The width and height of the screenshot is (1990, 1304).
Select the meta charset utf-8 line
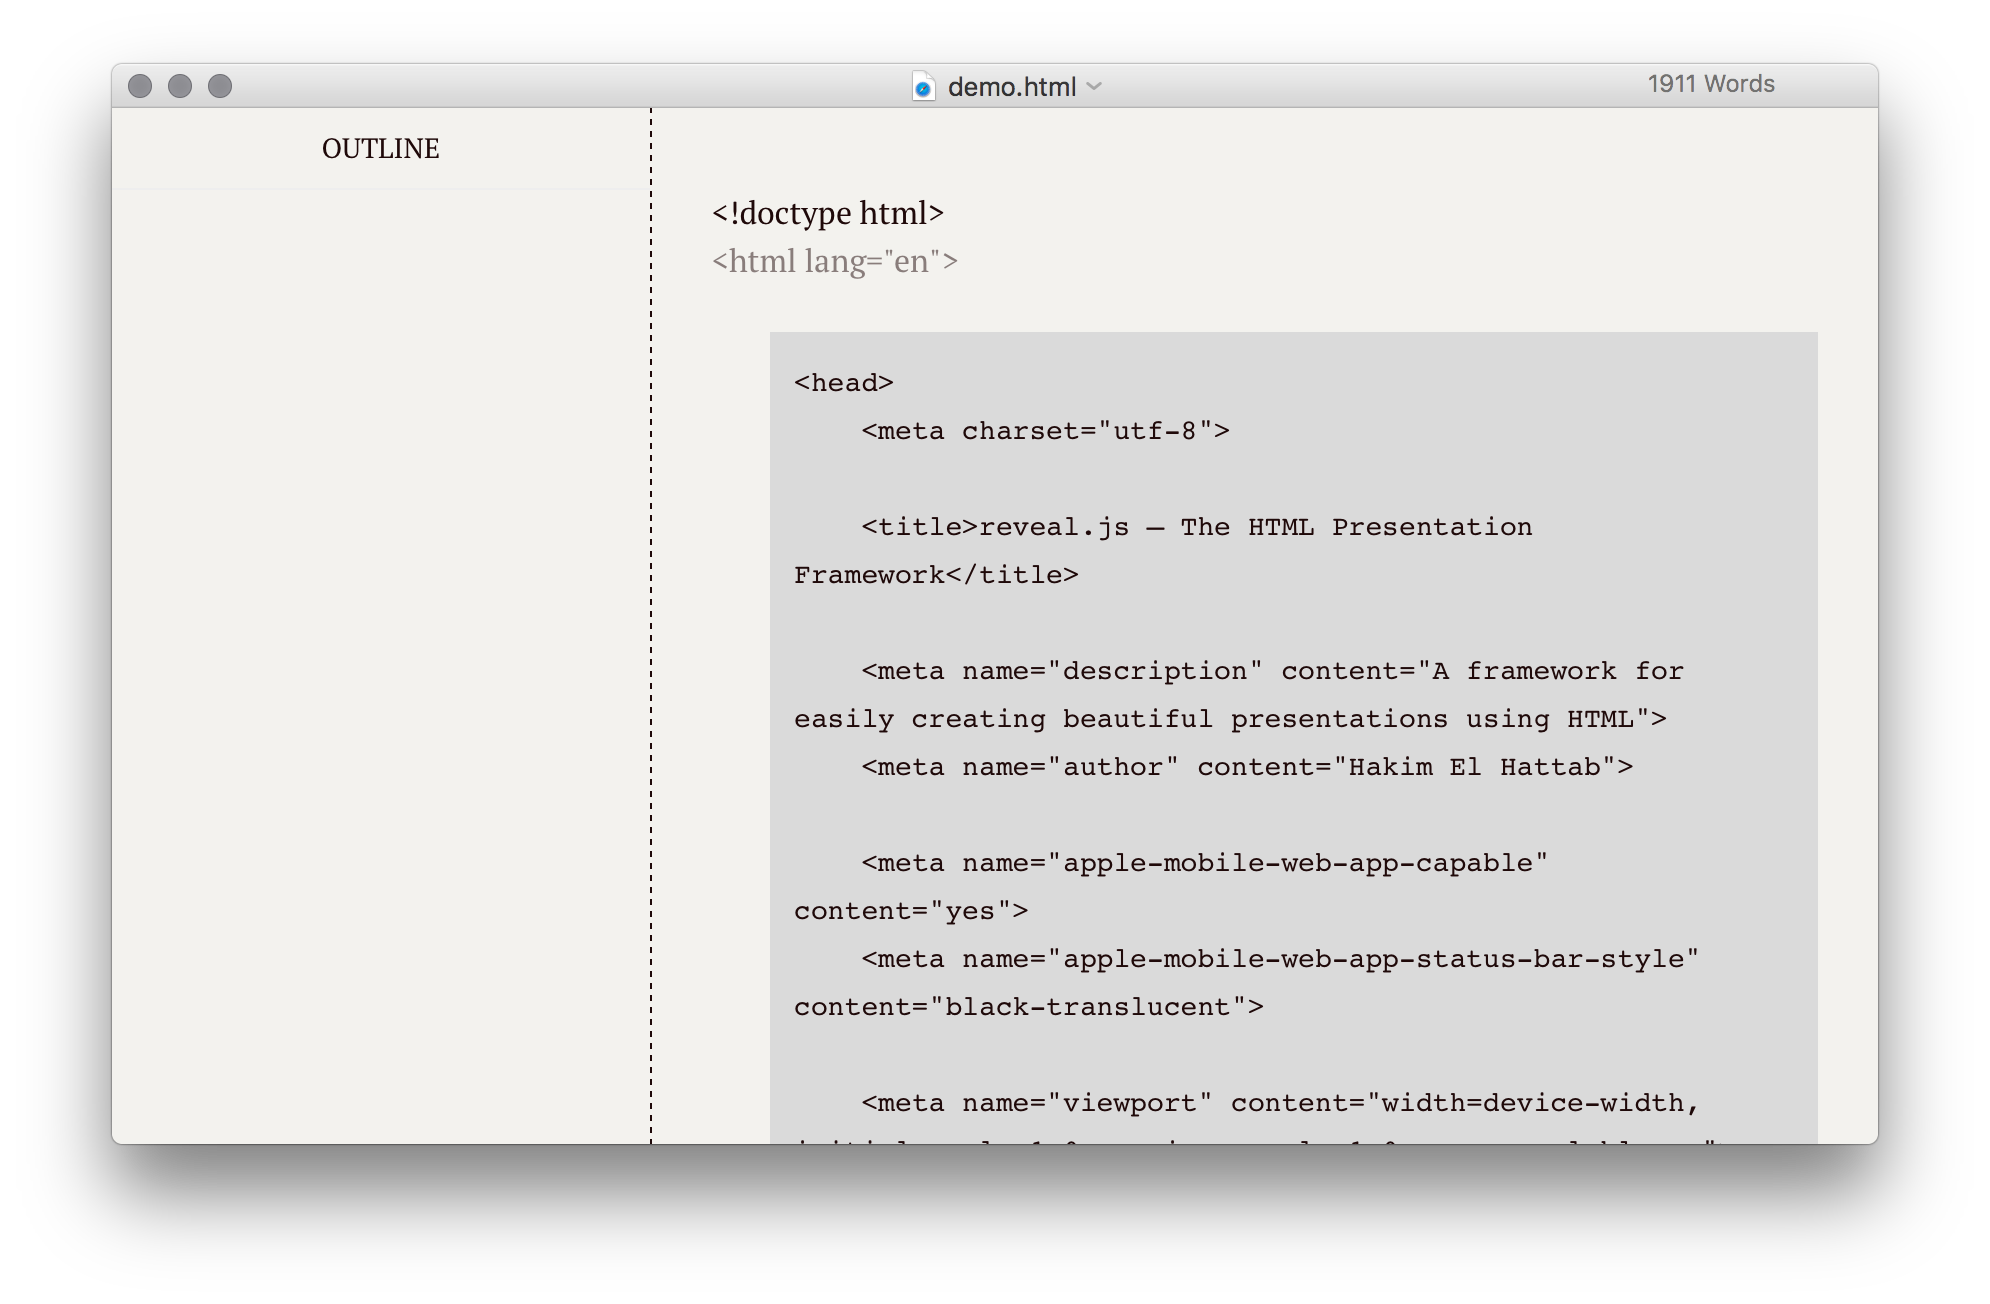coord(1043,430)
